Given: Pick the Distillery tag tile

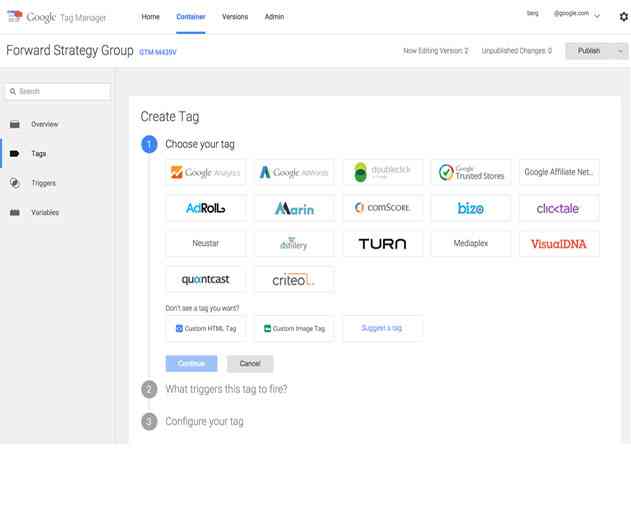Looking at the screenshot, I should coord(294,243).
